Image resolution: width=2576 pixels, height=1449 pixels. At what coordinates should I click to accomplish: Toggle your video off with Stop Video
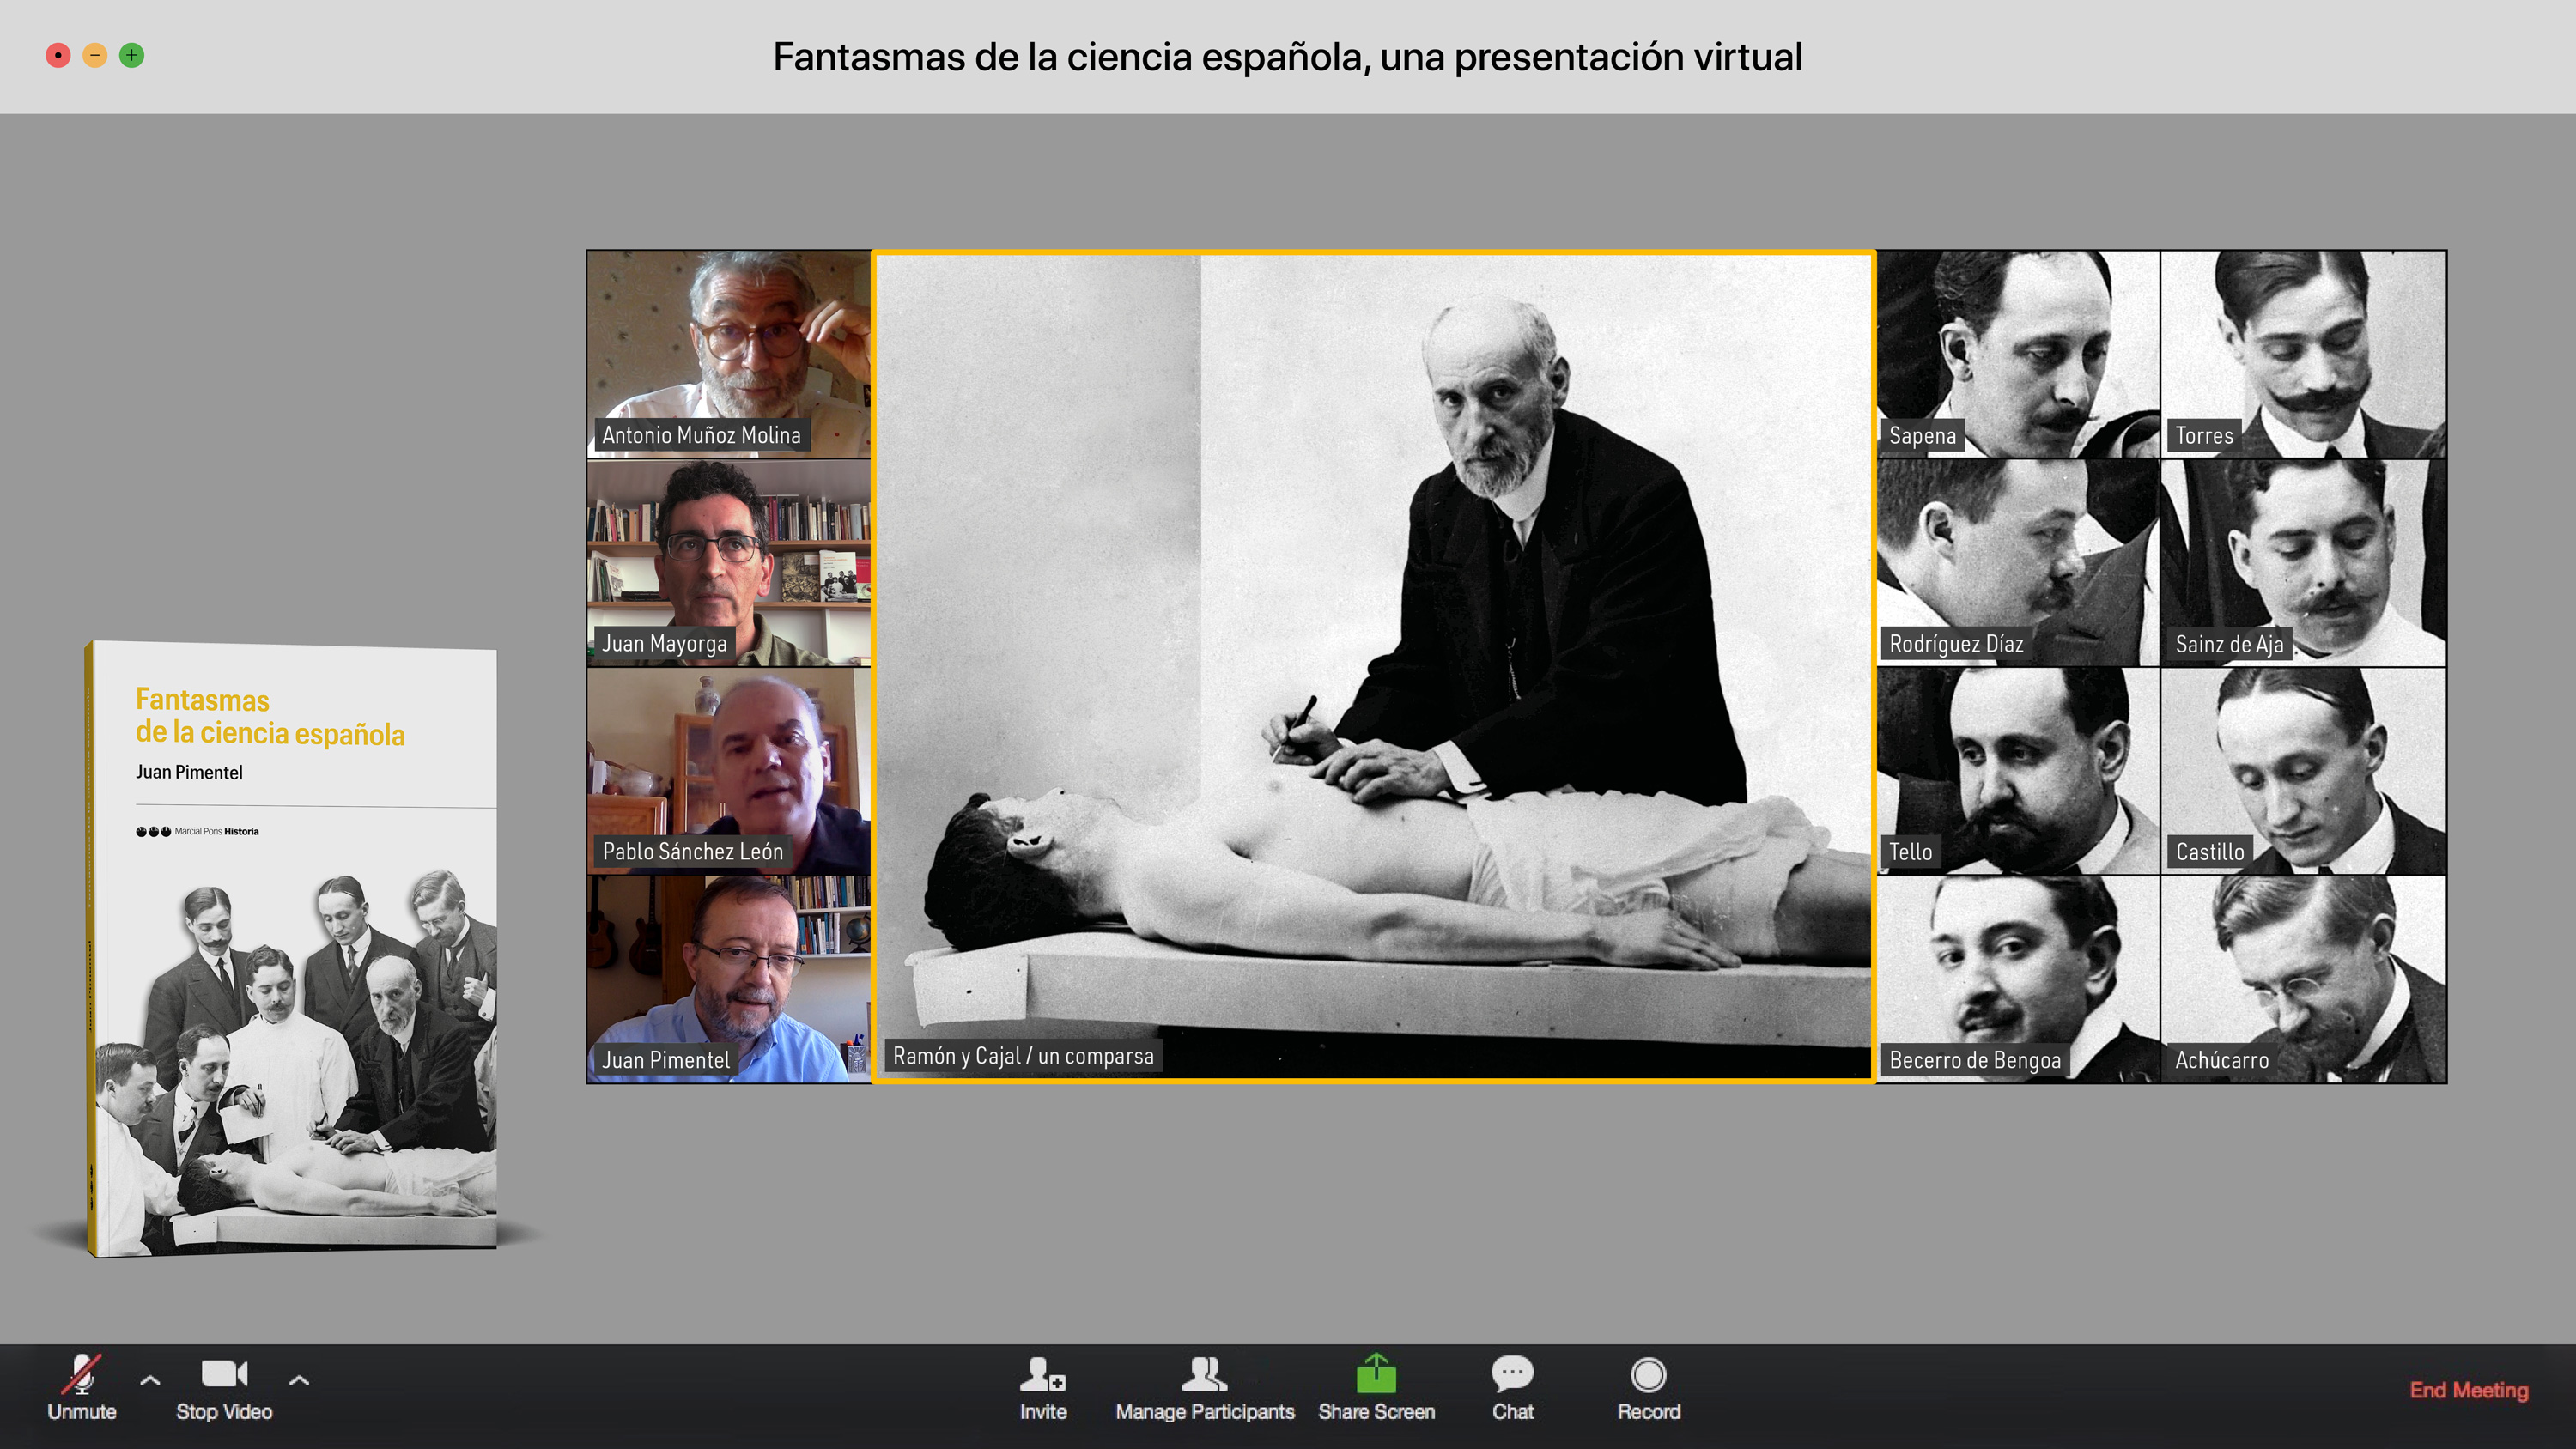pyautogui.click(x=223, y=1390)
